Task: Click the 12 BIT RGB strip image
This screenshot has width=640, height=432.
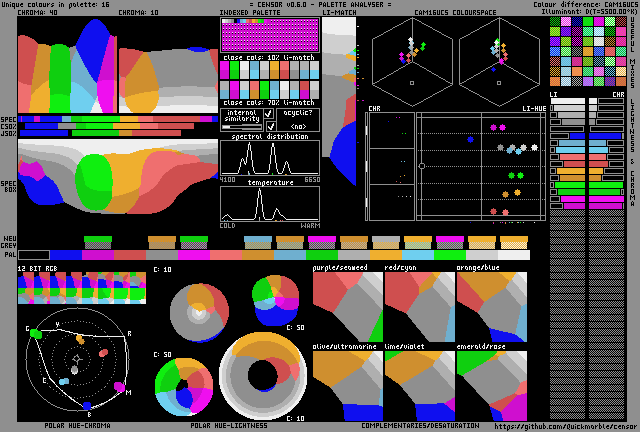Action: pyautogui.click(x=82, y=288)
